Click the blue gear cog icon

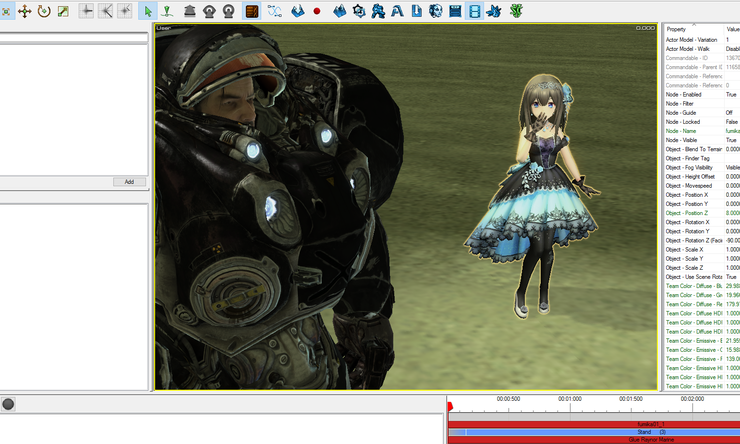[359, 11]
